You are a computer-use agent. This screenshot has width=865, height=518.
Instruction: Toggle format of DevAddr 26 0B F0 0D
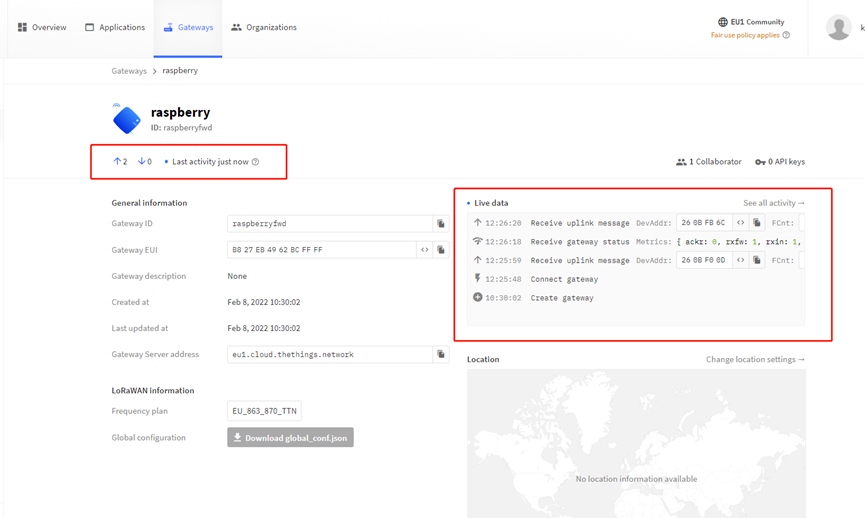[x=740, y=260]
